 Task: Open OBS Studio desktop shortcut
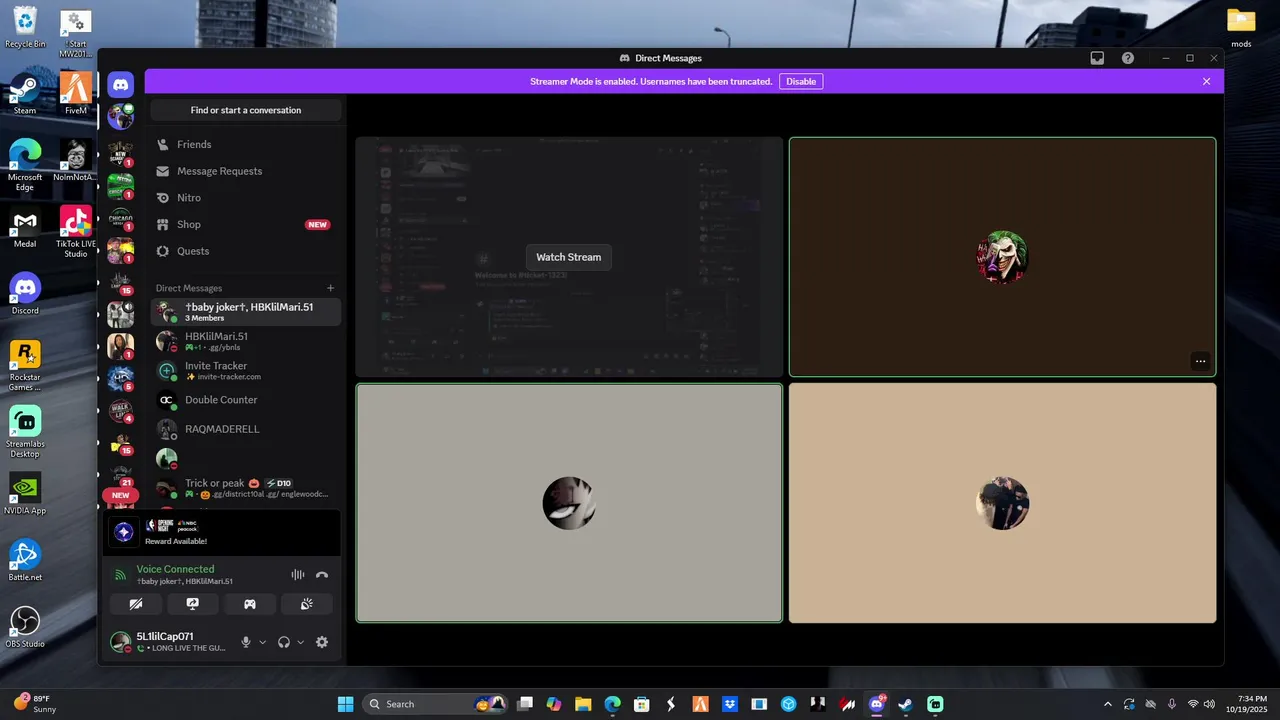point(25,627)
